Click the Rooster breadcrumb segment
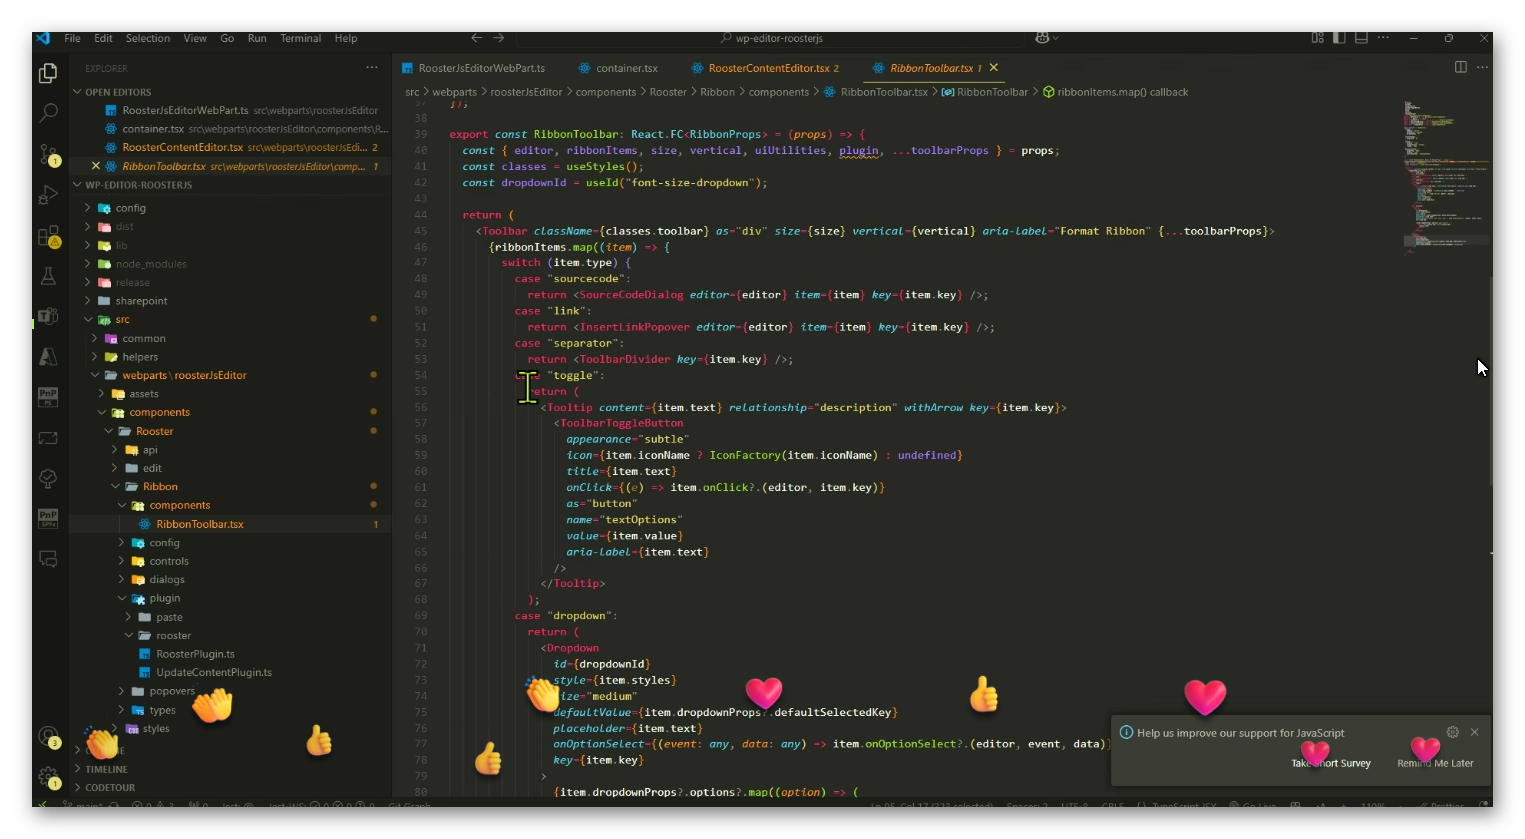The image size is (1525, 839). 668,92
